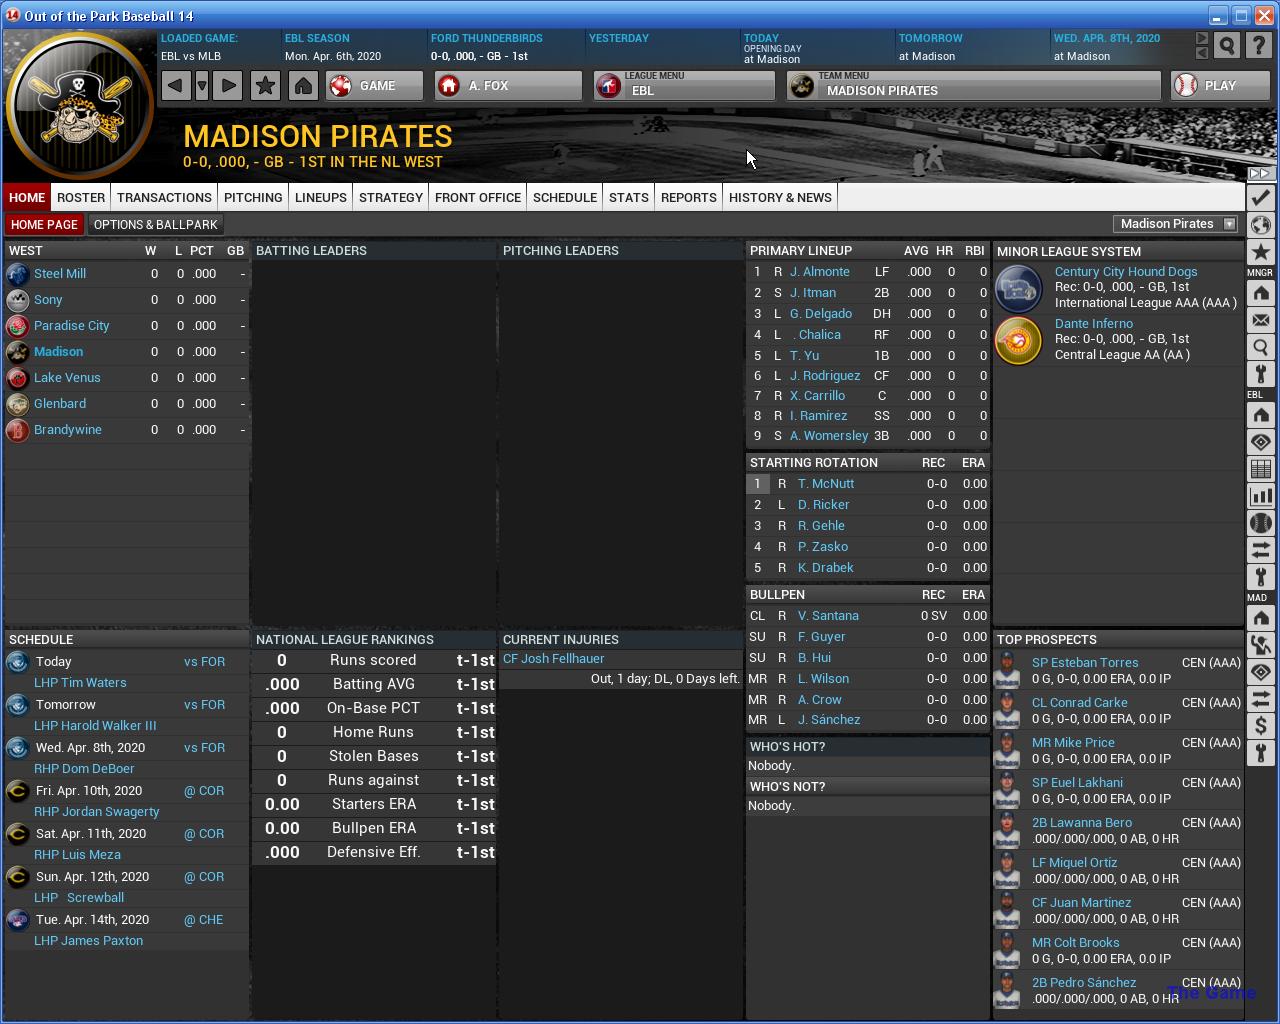Click the Brandywine logo in standings
Screen dimensions: 1280x1024
pyautogui.click(x=17, y=430)
